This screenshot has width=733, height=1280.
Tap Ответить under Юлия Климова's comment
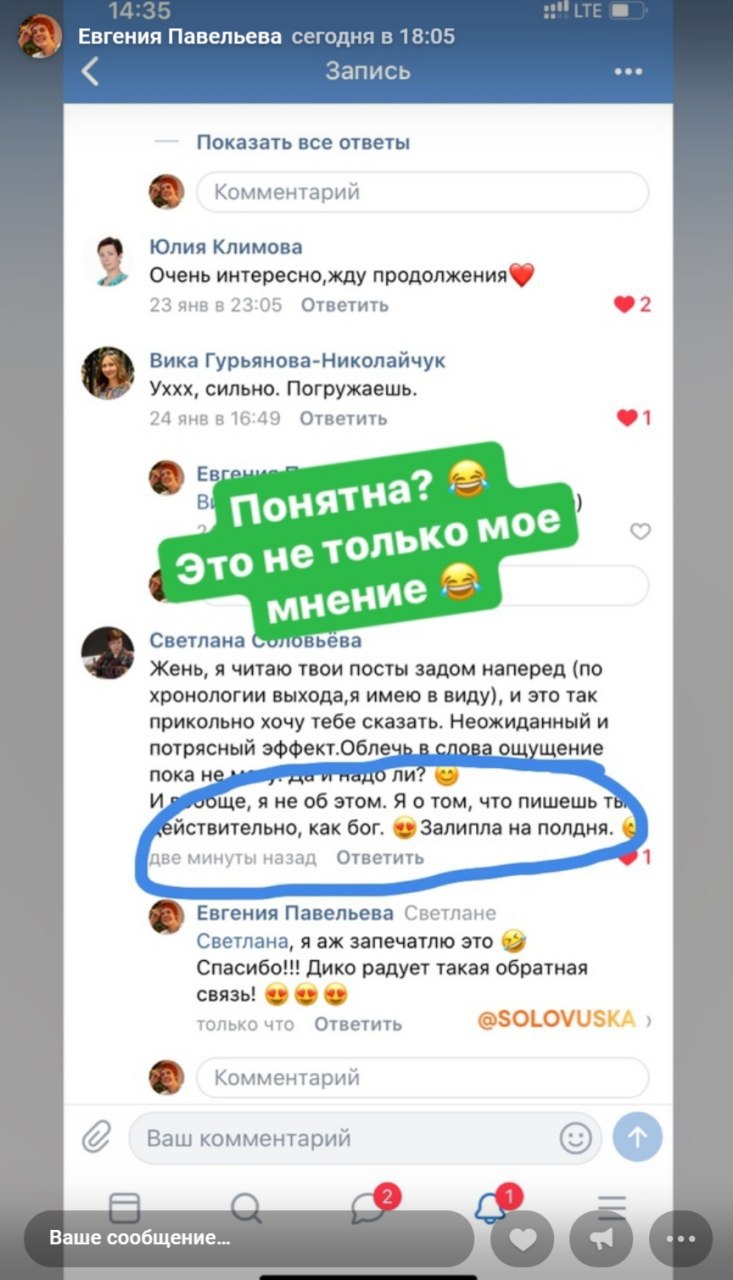(345, 305)
